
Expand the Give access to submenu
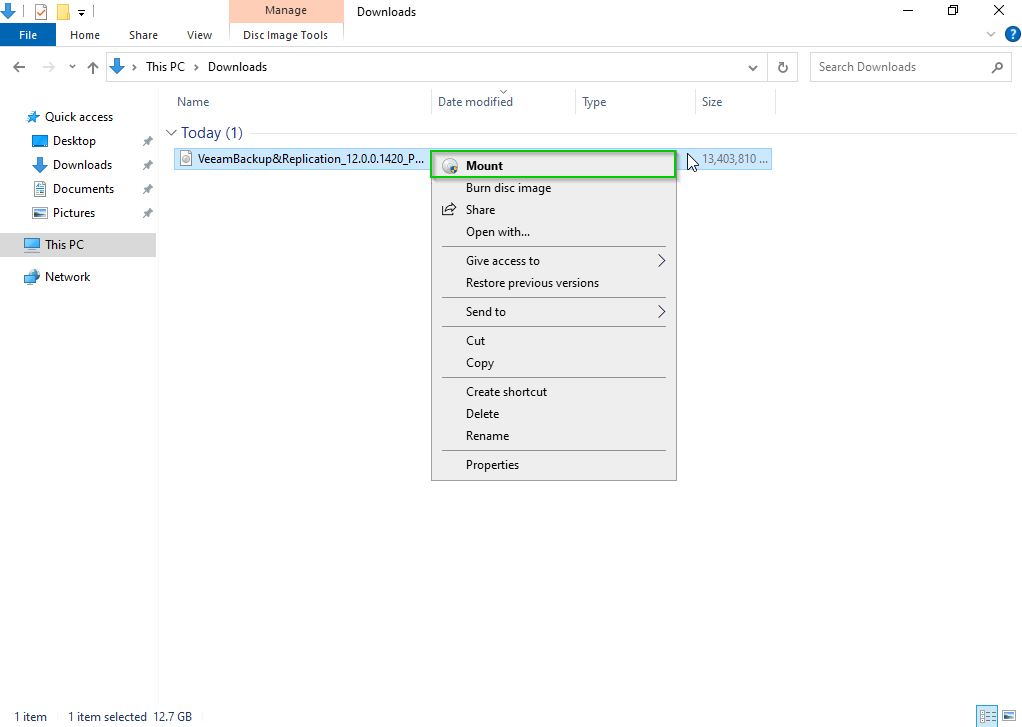661,261
